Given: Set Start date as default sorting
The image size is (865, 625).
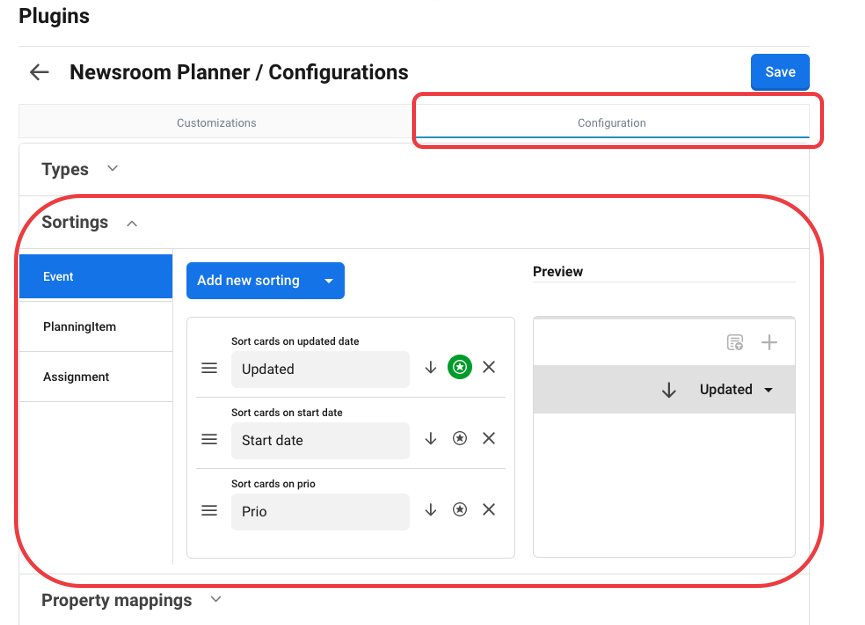Looking at the screenshot, I should click(459, 438).
